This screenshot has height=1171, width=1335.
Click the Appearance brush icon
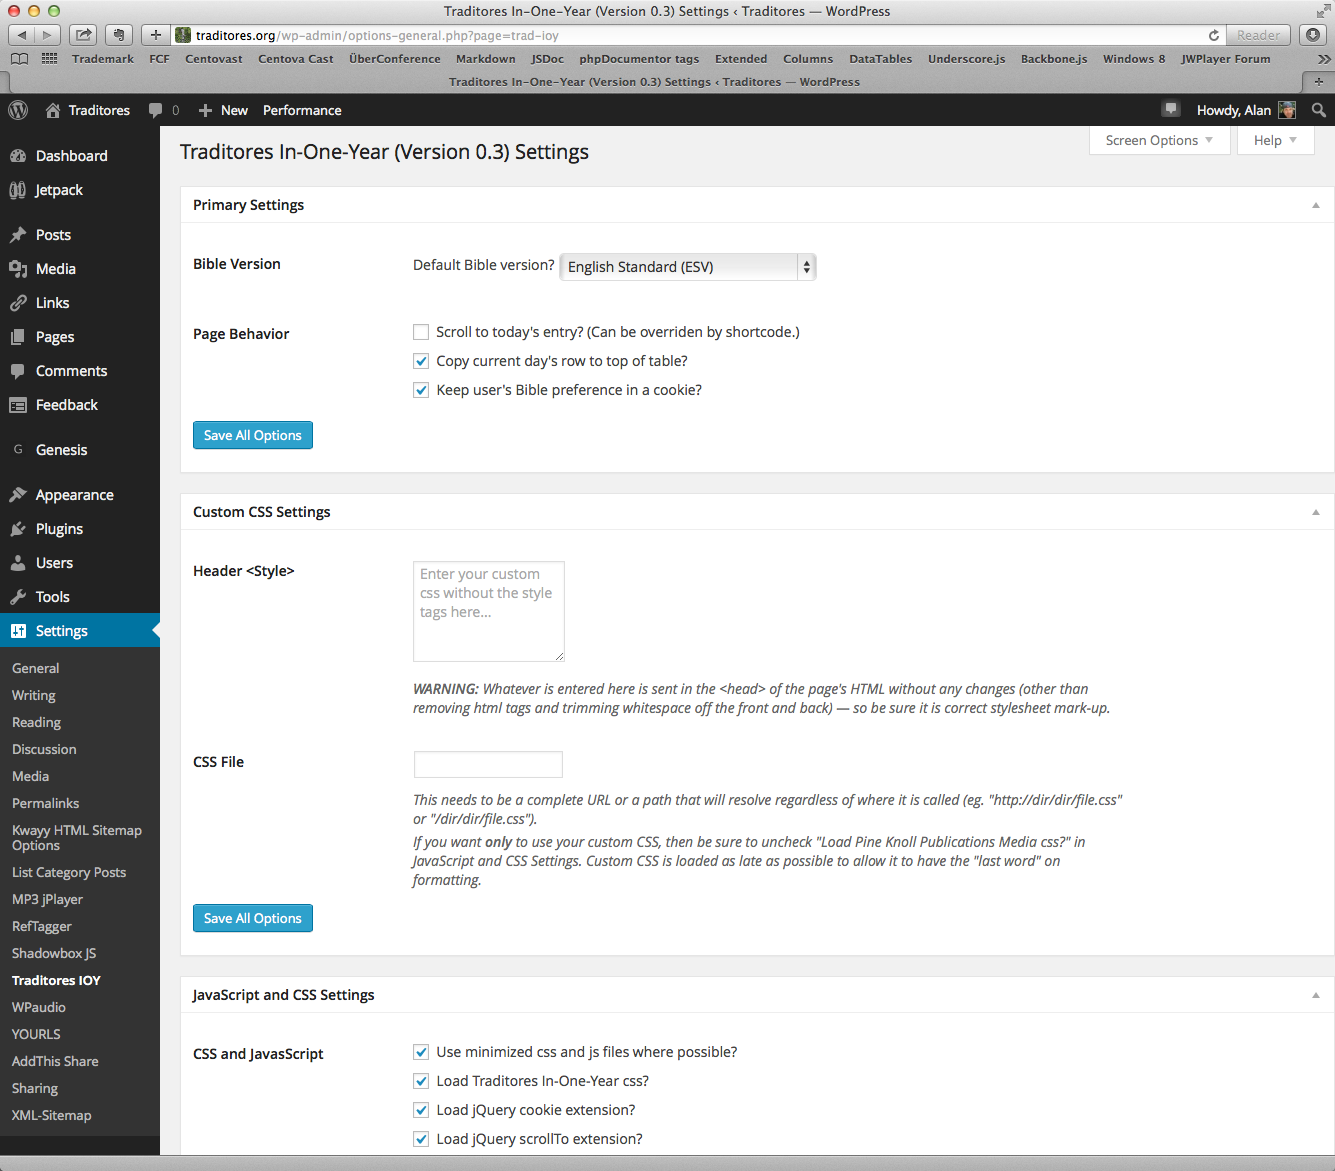coord(18,495)
